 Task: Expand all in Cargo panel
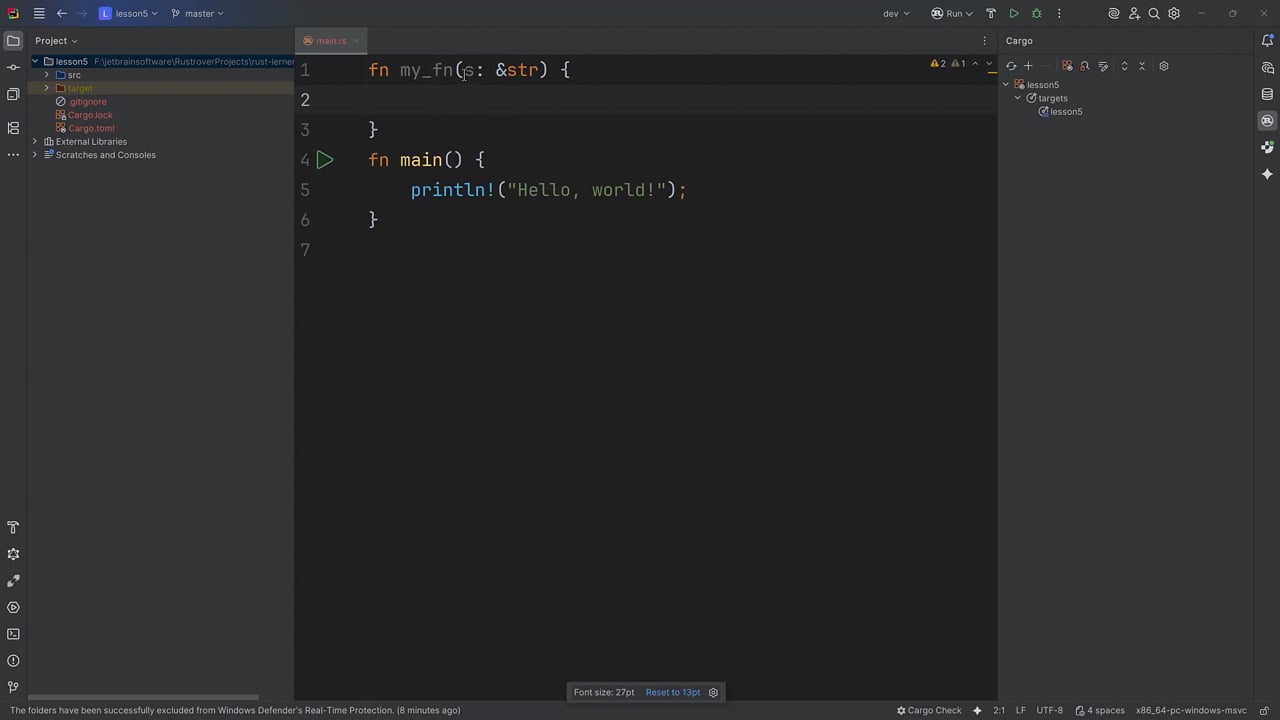(x=1124, y=66)
